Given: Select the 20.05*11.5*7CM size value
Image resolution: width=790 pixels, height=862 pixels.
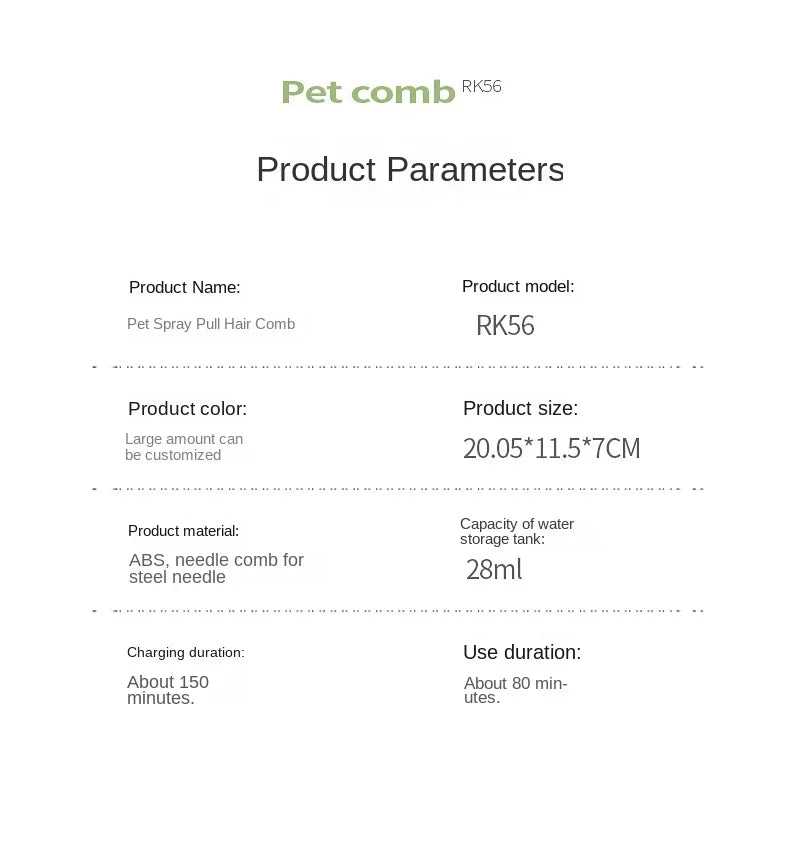Looking at the screenshot, I should 551,448.
